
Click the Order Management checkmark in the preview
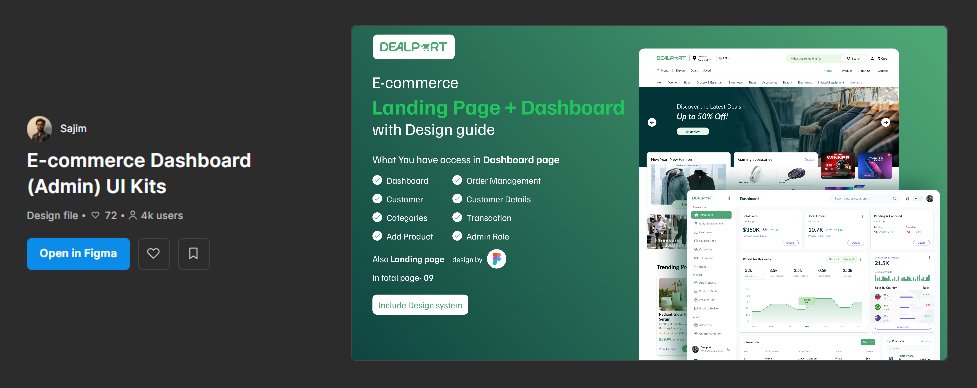(457, 180)
